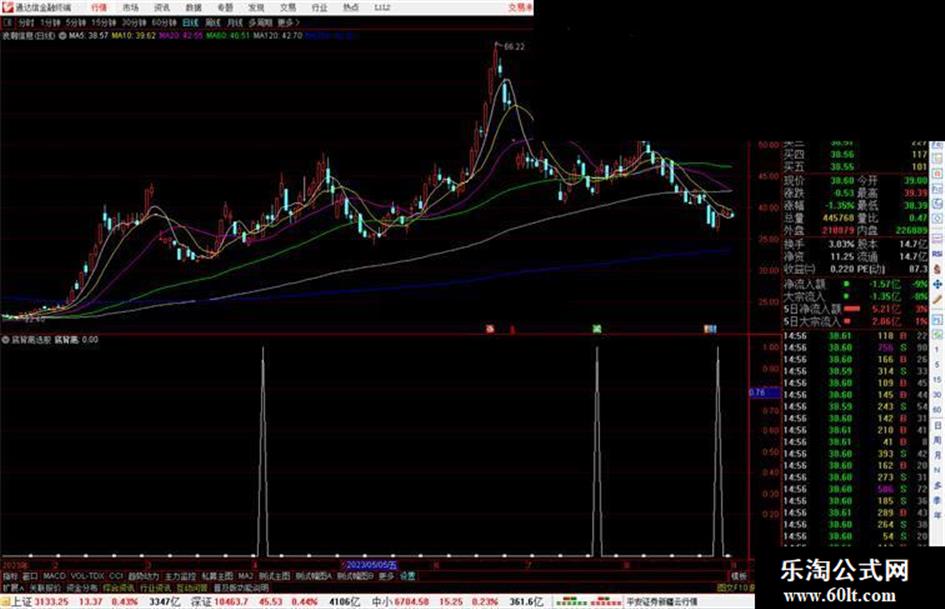Open the 市场 menu
Viewport: 945px width, 609px height.
click(130, 8)
